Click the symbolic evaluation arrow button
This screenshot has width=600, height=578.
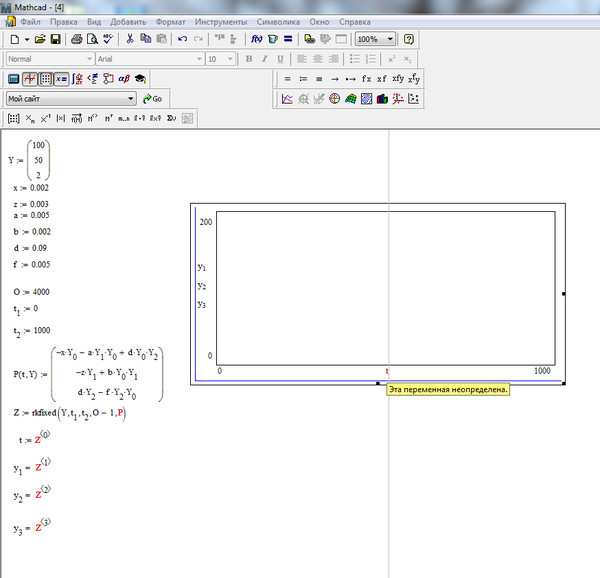point(335,78)
